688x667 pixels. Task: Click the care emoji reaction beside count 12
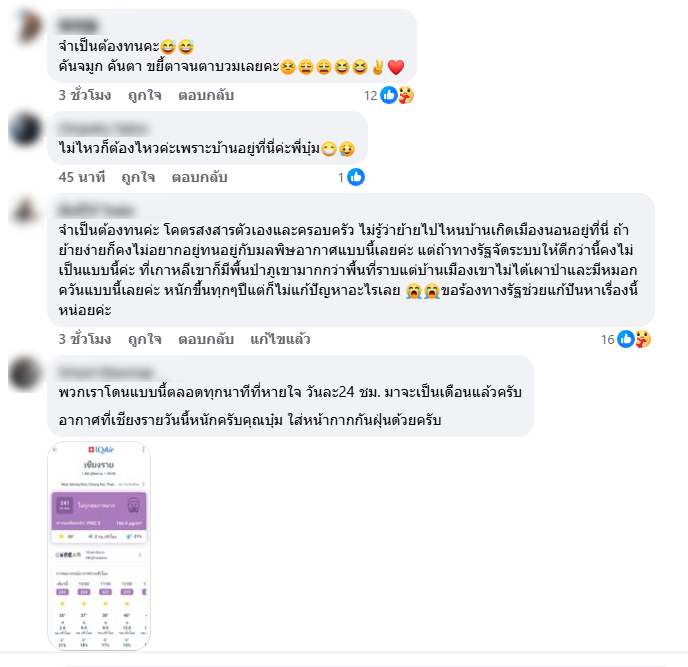click(406, 95)
